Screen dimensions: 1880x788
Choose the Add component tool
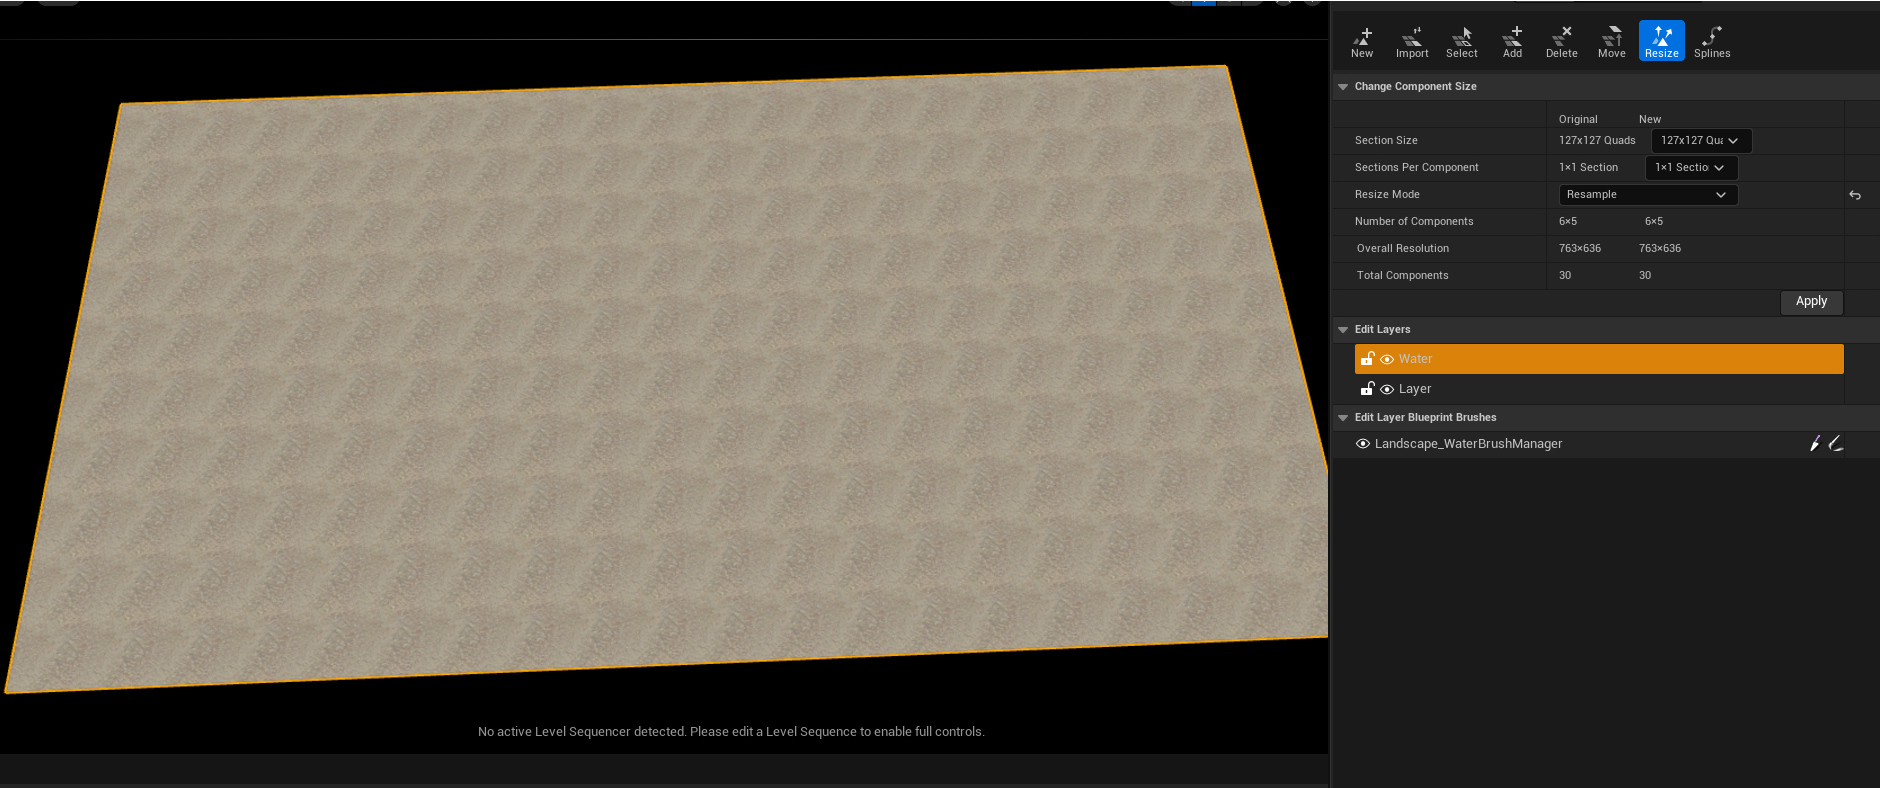click(1512, 41)
